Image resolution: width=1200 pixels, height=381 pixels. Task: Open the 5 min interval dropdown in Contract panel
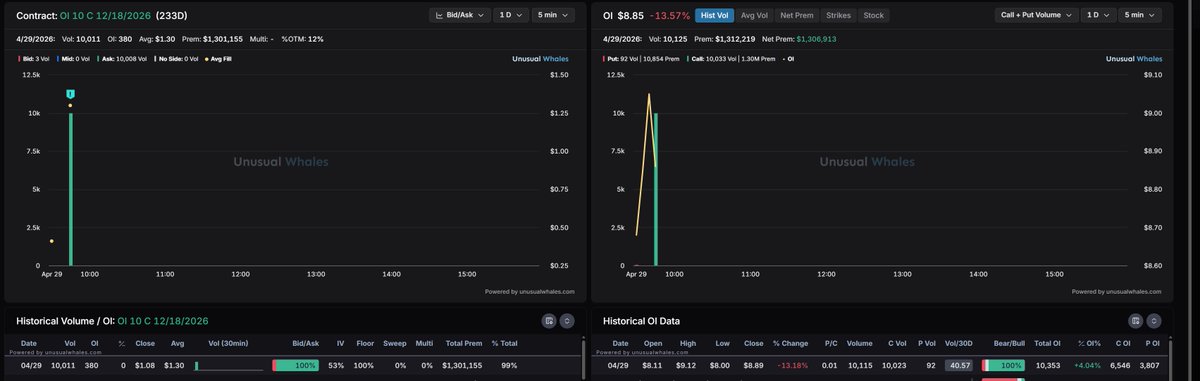[554, 15]
